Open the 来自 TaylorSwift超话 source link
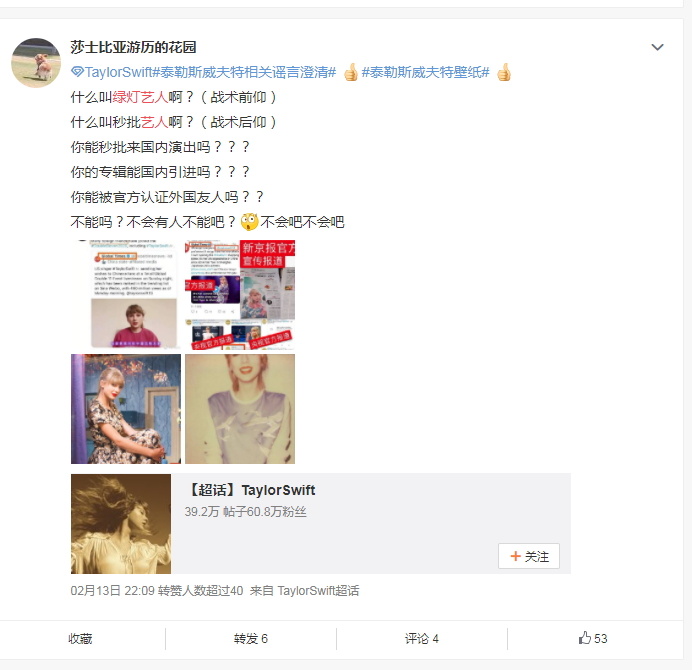692x670 pixels. point(305,591)
